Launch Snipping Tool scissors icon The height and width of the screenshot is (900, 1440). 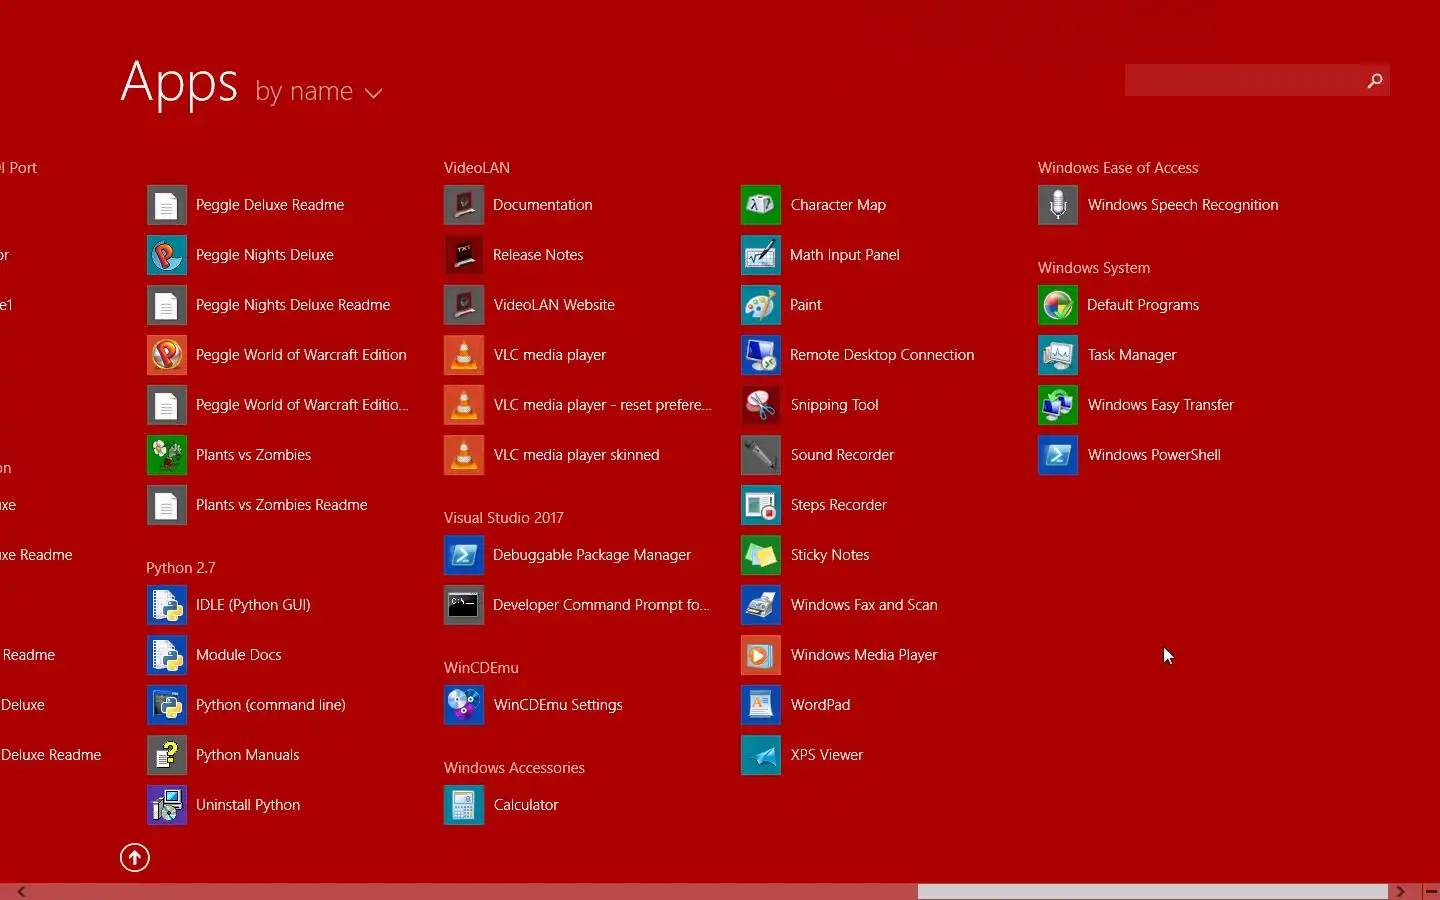761,405
